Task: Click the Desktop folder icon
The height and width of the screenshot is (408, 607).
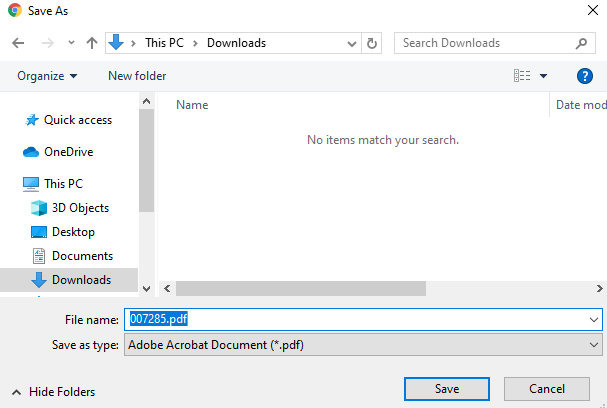Action: [x=39, y=232]
